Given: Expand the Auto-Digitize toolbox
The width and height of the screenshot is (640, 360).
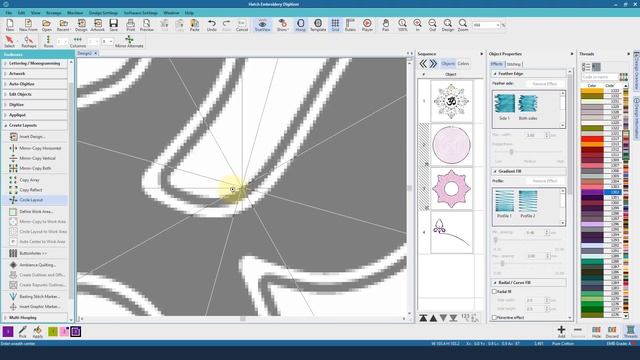Looking at the screenshot, I should (x=35, y=84).
